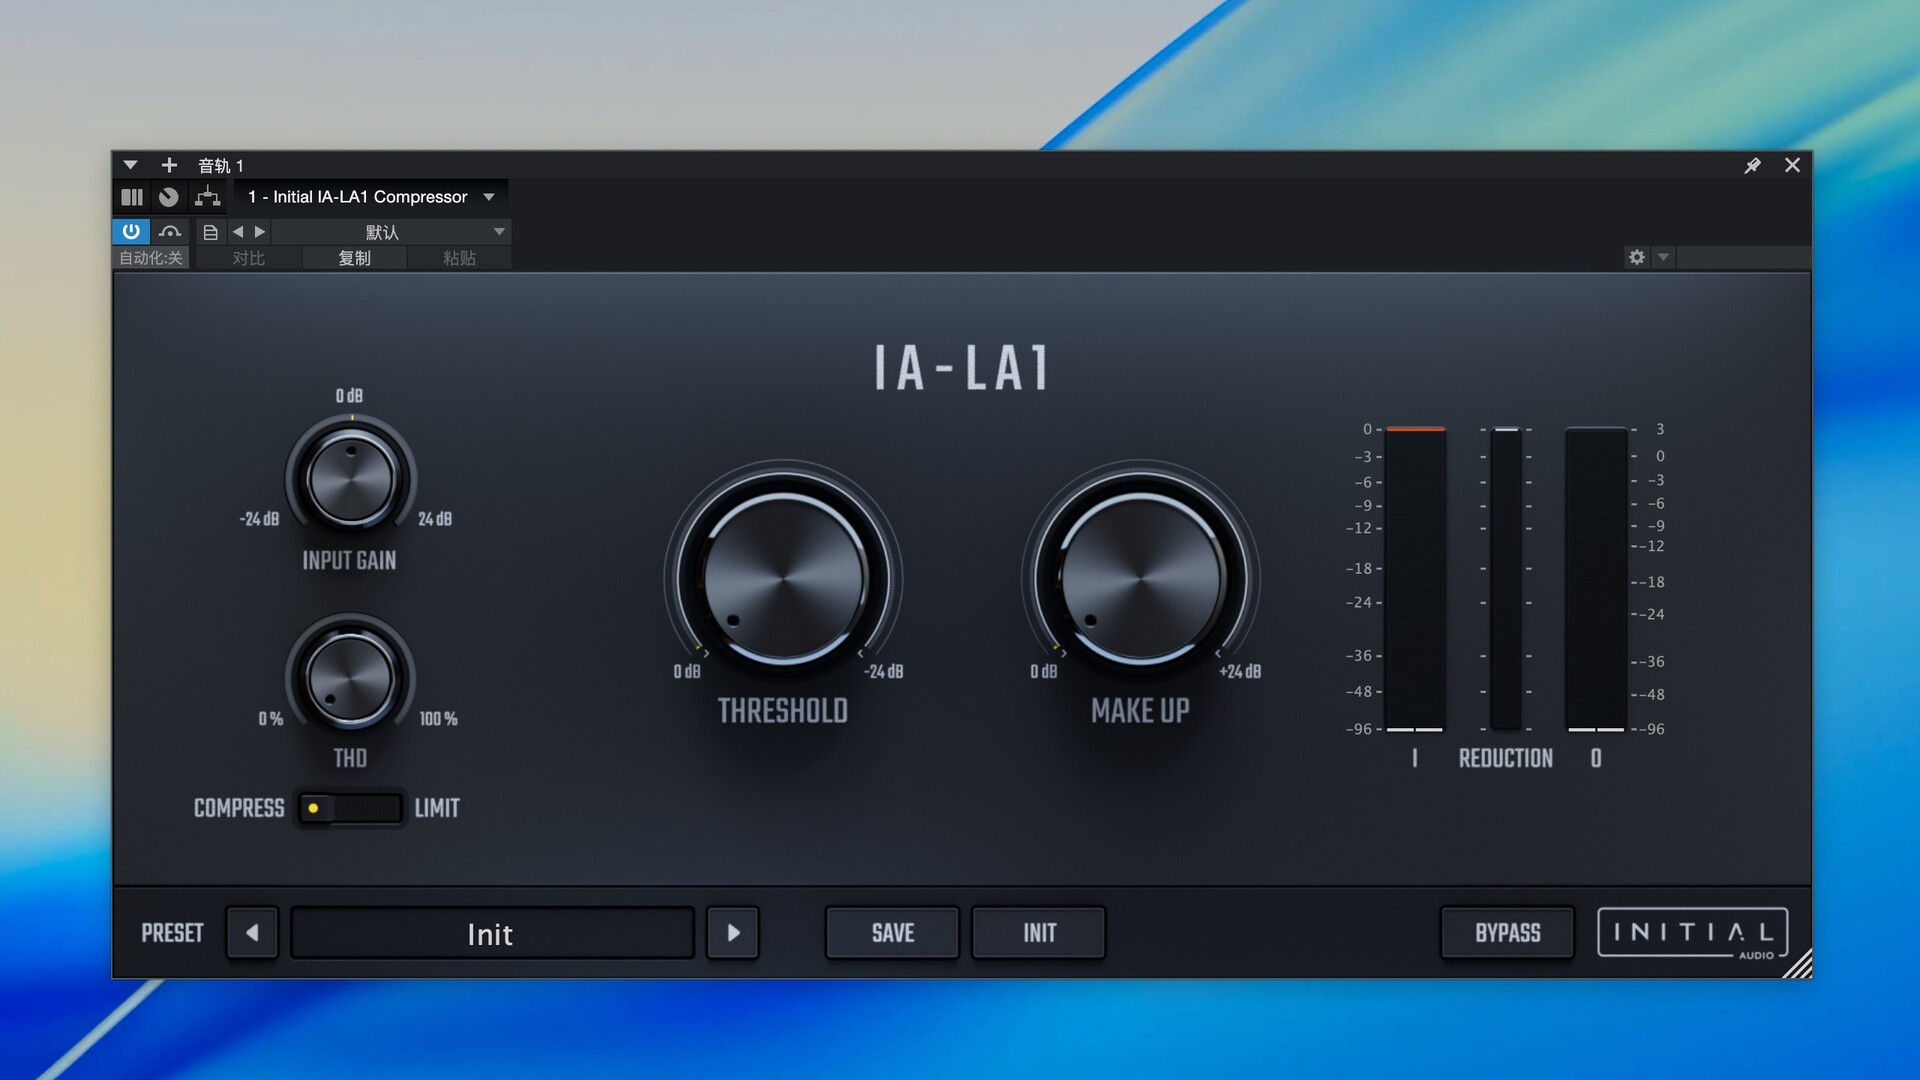Click the REDUCTION meter
The width and height of the screenshot is (1920, 1080).
1506,579
